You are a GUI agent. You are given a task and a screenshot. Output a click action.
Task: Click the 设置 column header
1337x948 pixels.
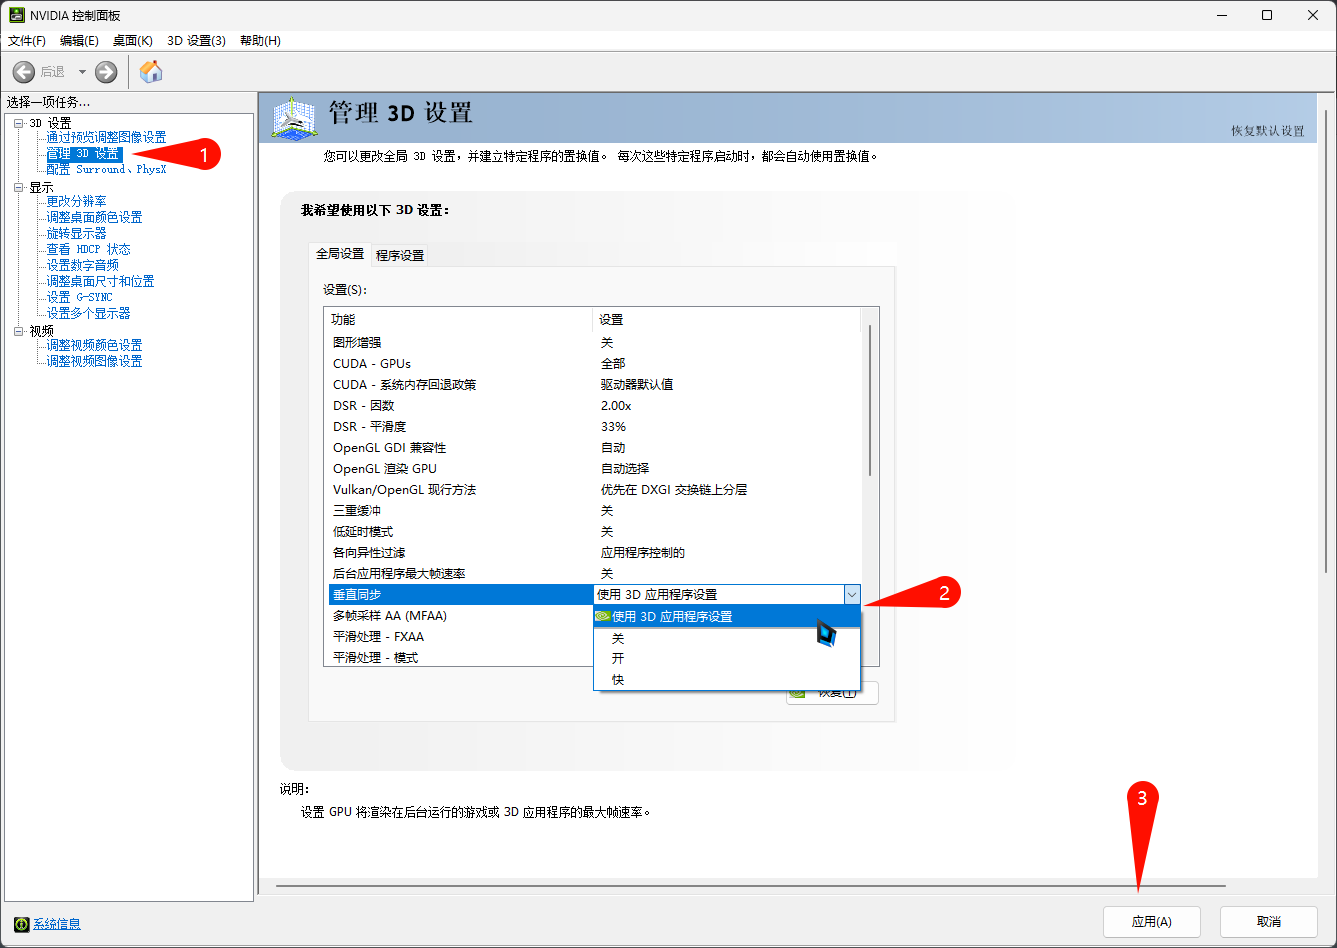point(727,320)
